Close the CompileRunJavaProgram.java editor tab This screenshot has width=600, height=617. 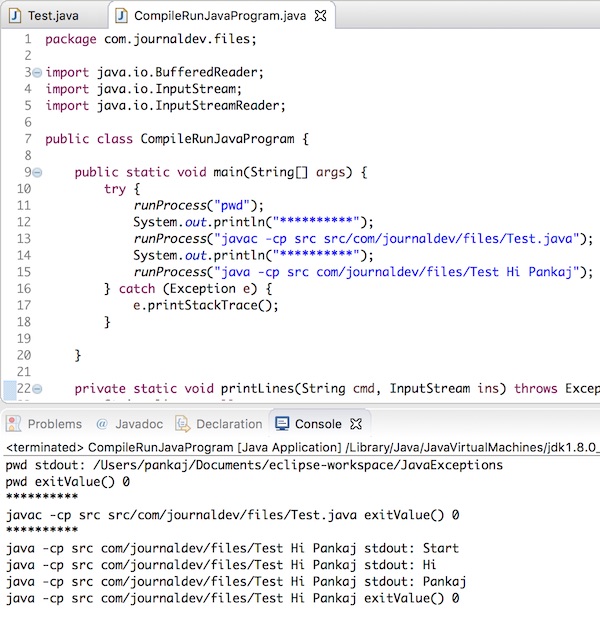pos(321,16)
